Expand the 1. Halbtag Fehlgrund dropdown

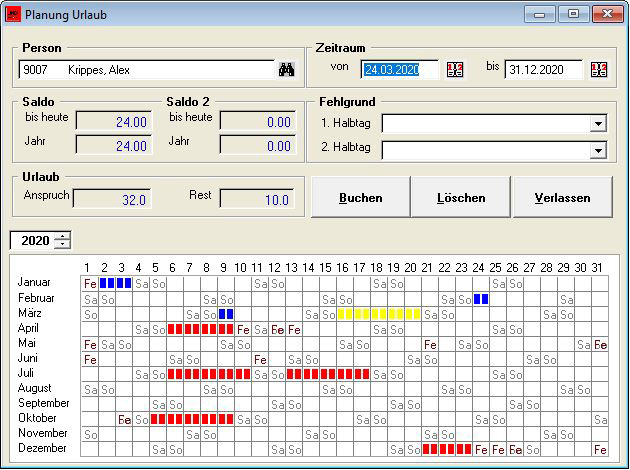[x=598, y=124]
